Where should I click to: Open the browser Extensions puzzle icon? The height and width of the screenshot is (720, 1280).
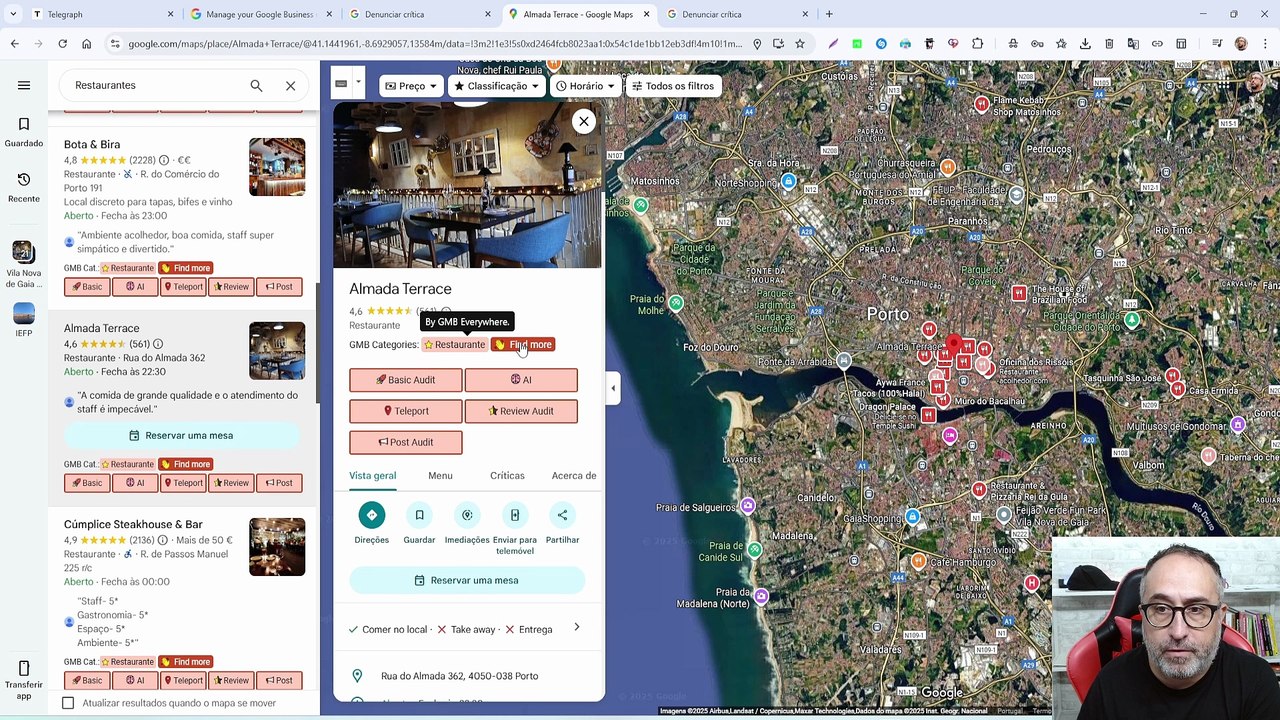(977, 44)
